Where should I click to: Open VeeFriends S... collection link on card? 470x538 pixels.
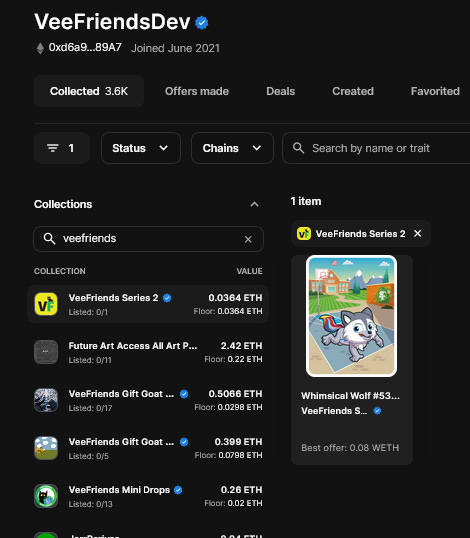point(334,411)
